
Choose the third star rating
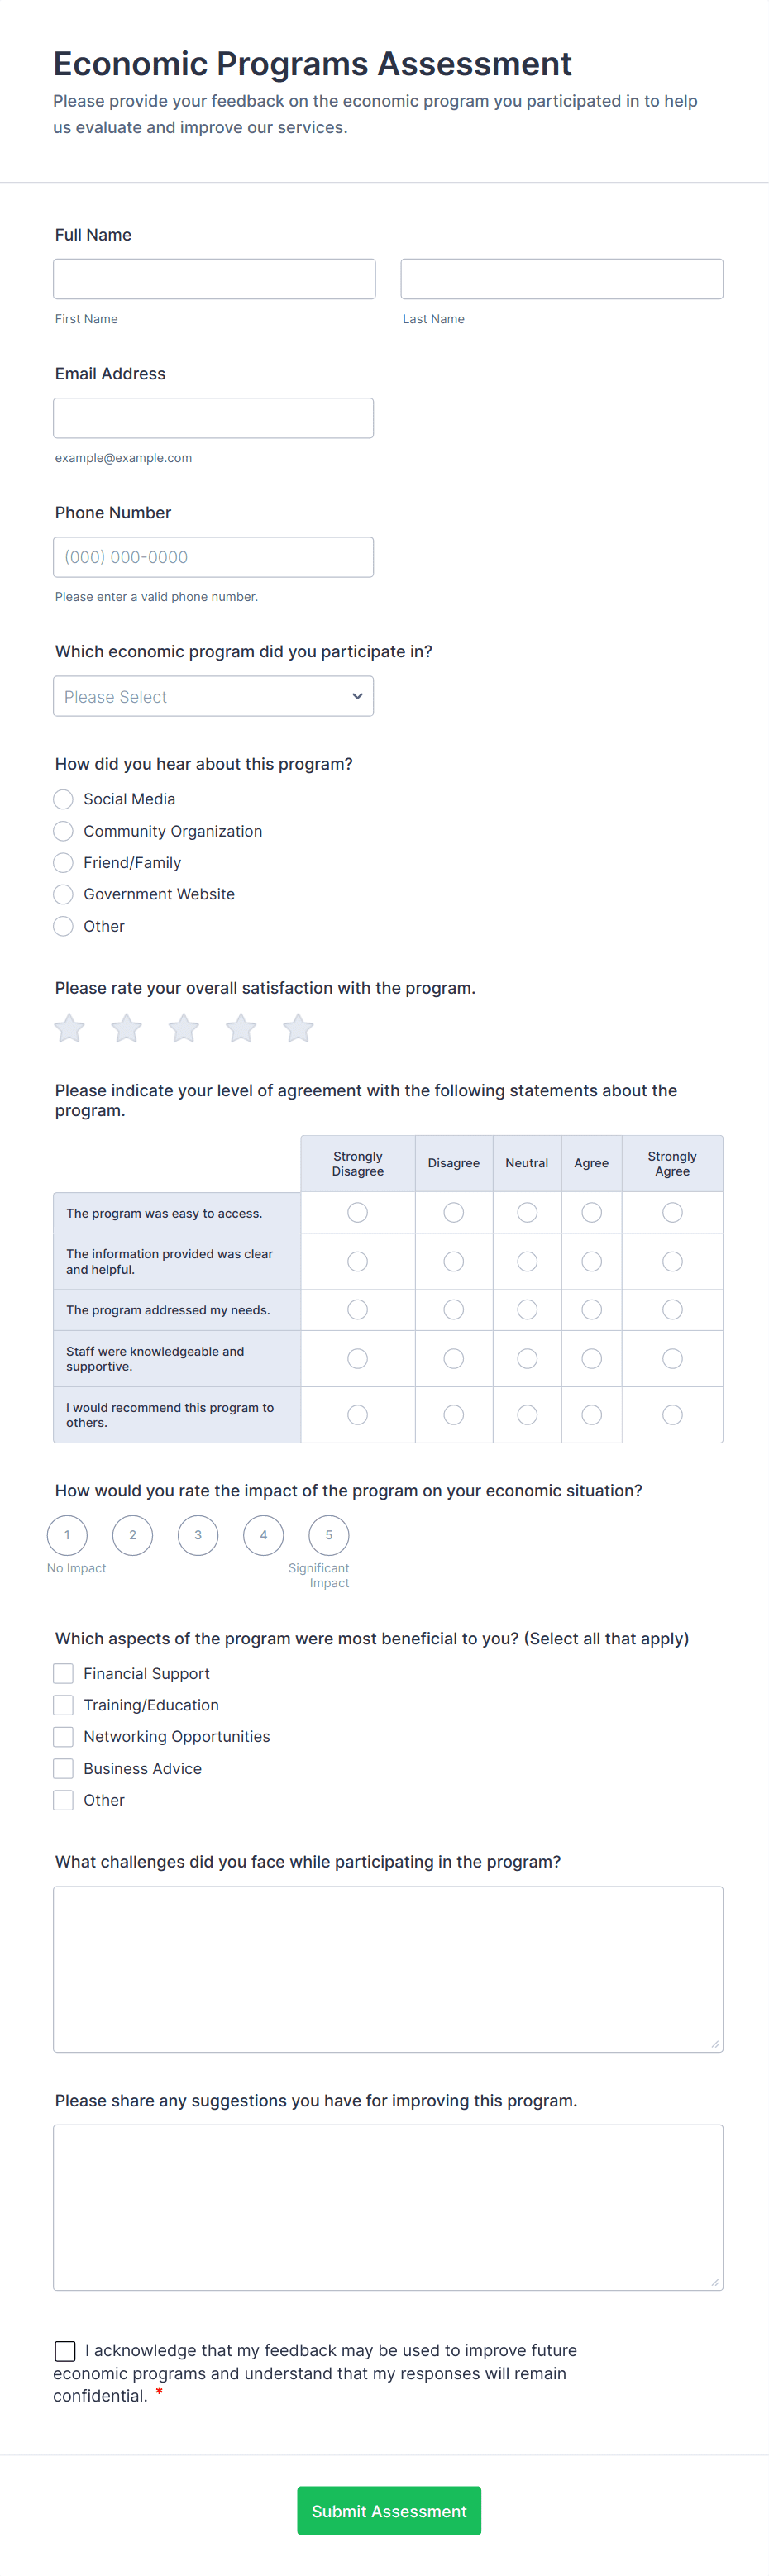point(184,1028)
